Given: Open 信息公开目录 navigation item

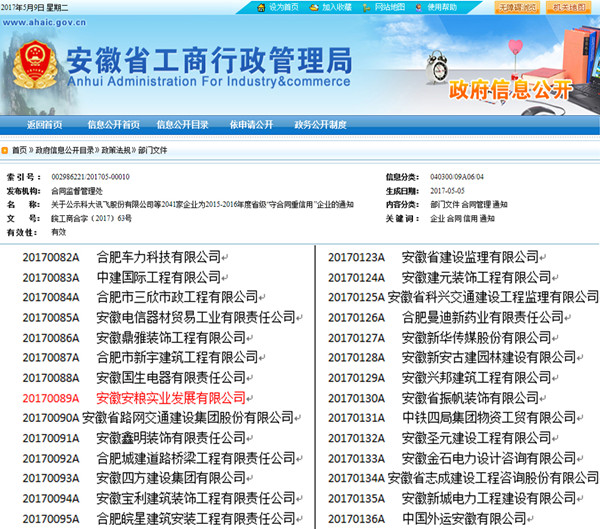Looking at the screenshot, I should 183,125.
